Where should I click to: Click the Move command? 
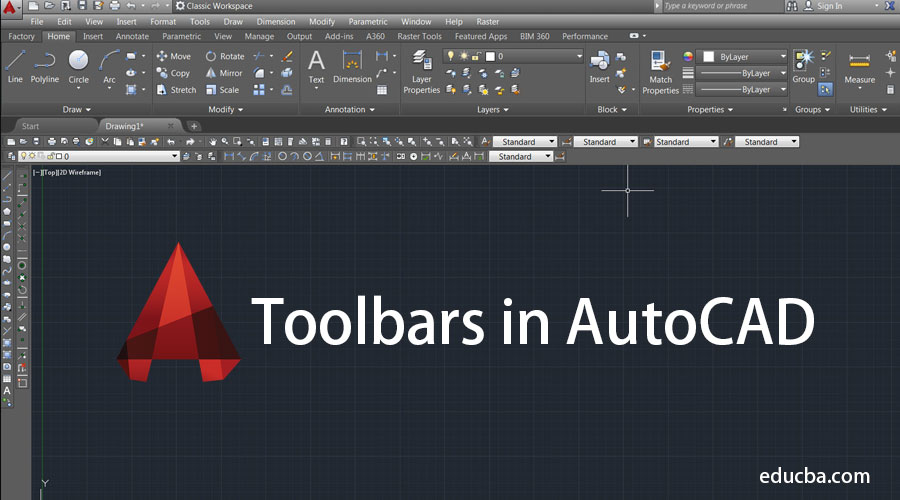173,56
